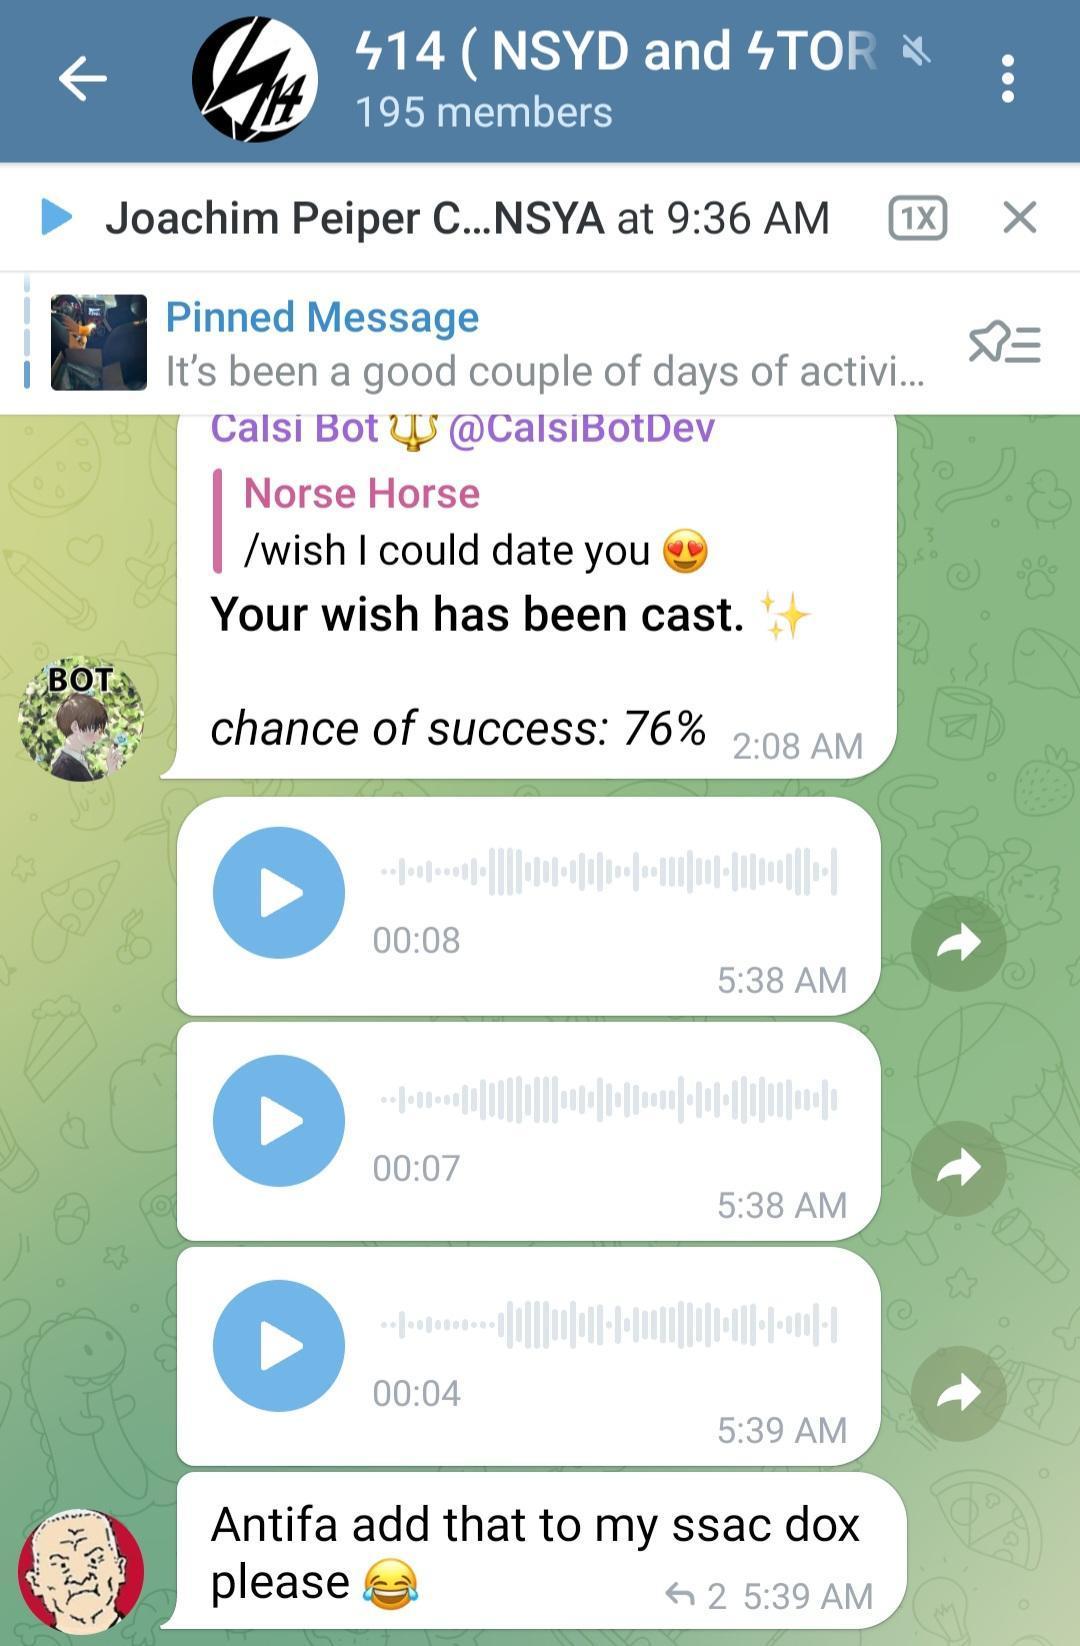Forward the 00:07 voice message
The image size is (1080, 1646).
point(958,1168)
